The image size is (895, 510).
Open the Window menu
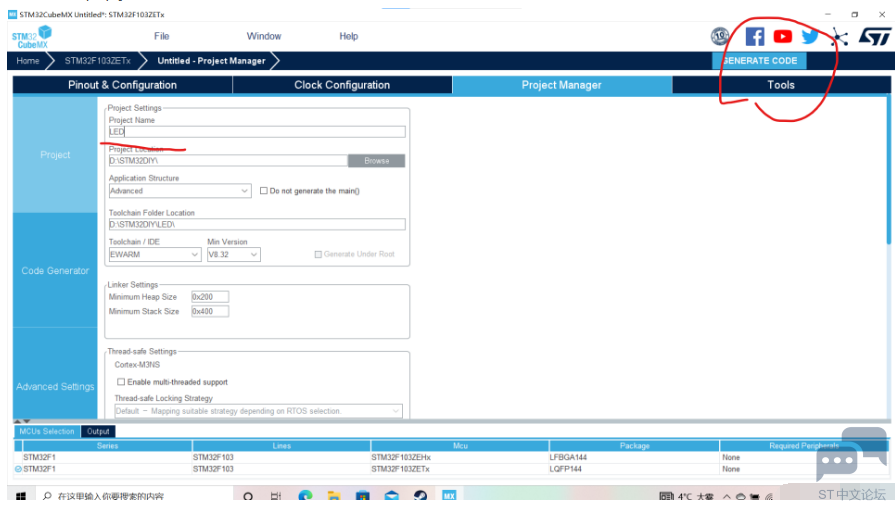pyautogui.click(x=264, y=36)
